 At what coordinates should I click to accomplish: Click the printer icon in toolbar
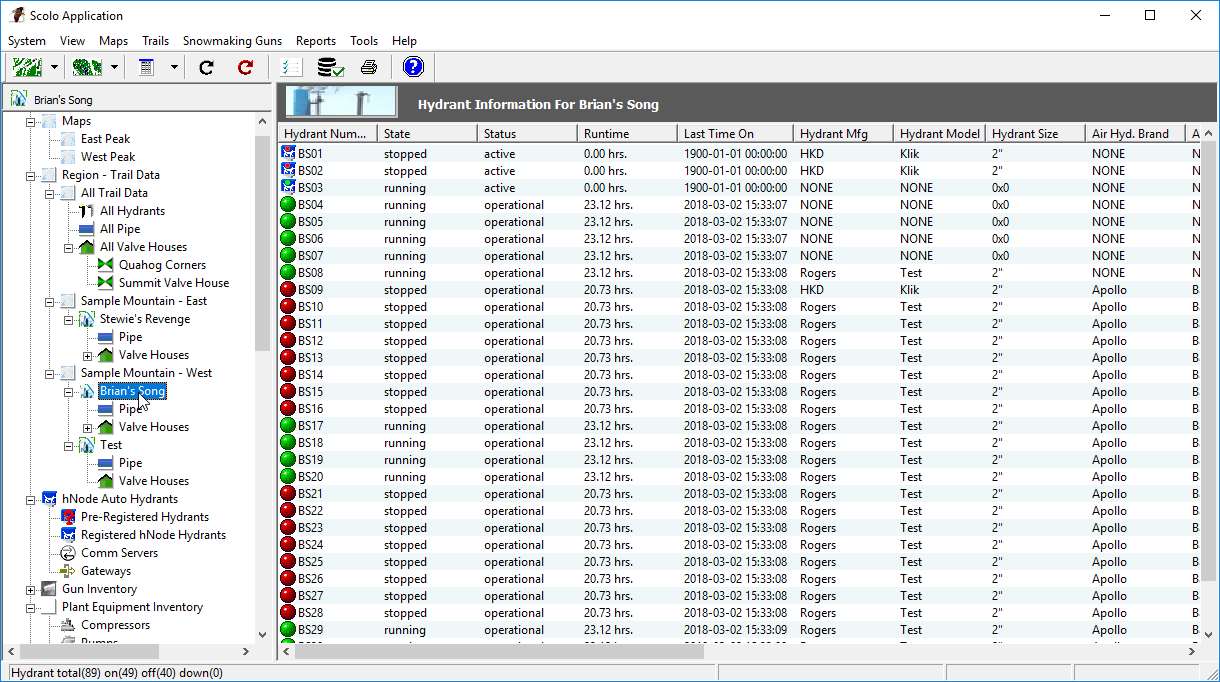(369, 67)
